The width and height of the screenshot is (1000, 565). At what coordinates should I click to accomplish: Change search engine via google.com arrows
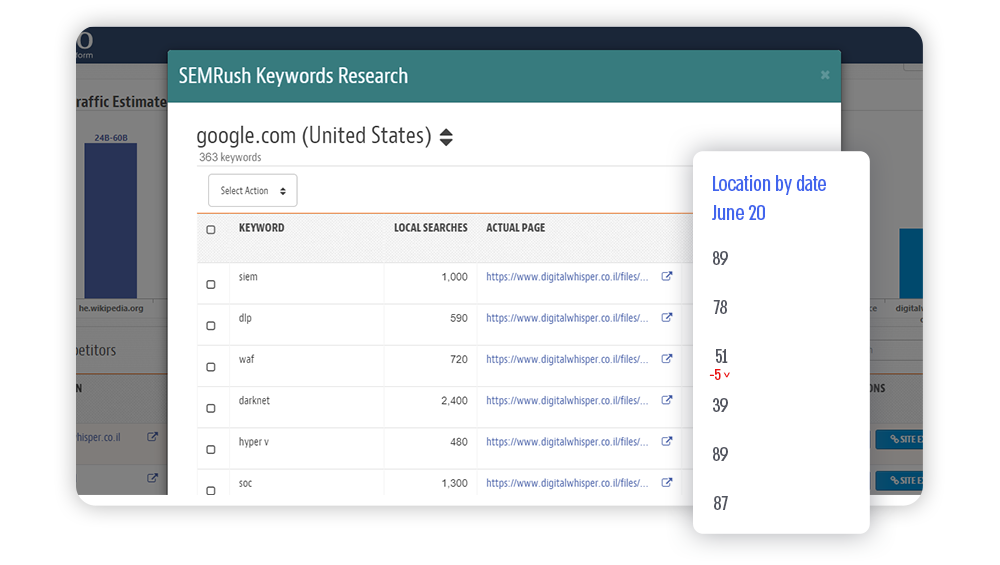pyautogui.click(x=446, y=137)
